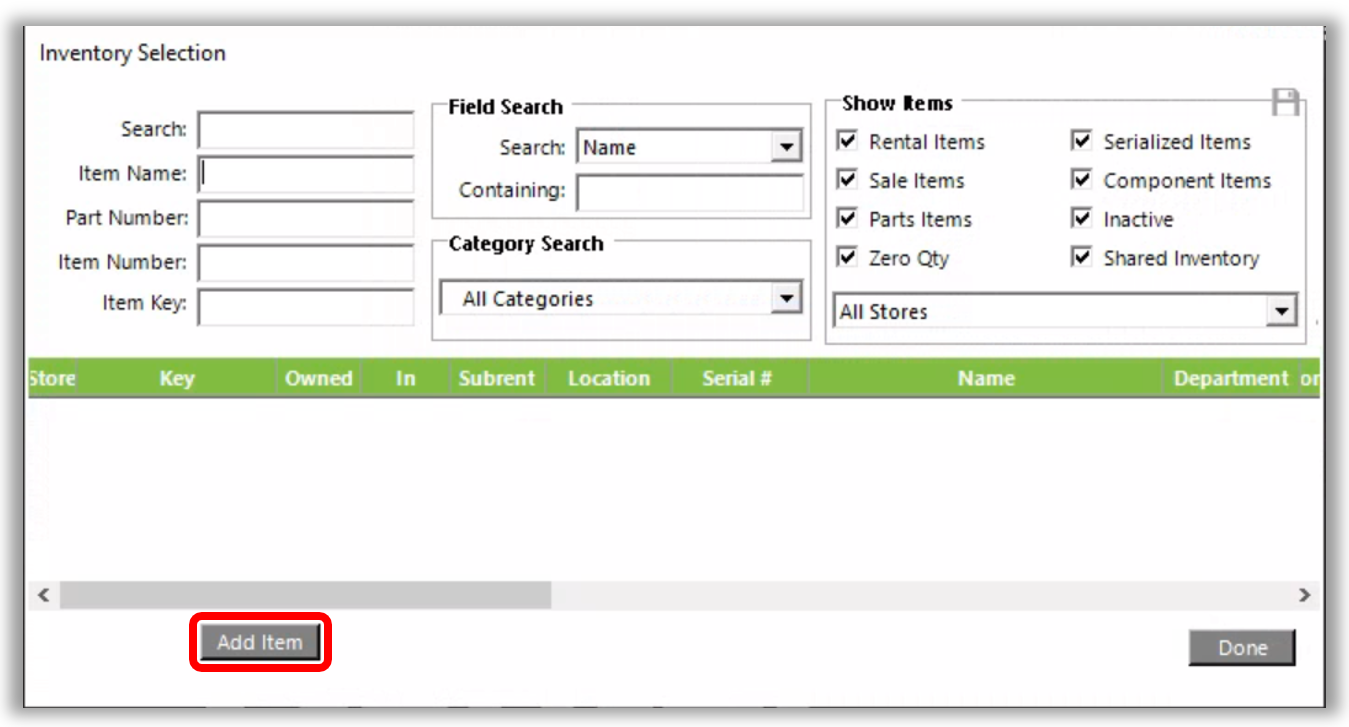Toggle the Sale Items checkbox
1349x727 pixels.
pyautogui.click(x=847, y=181)
